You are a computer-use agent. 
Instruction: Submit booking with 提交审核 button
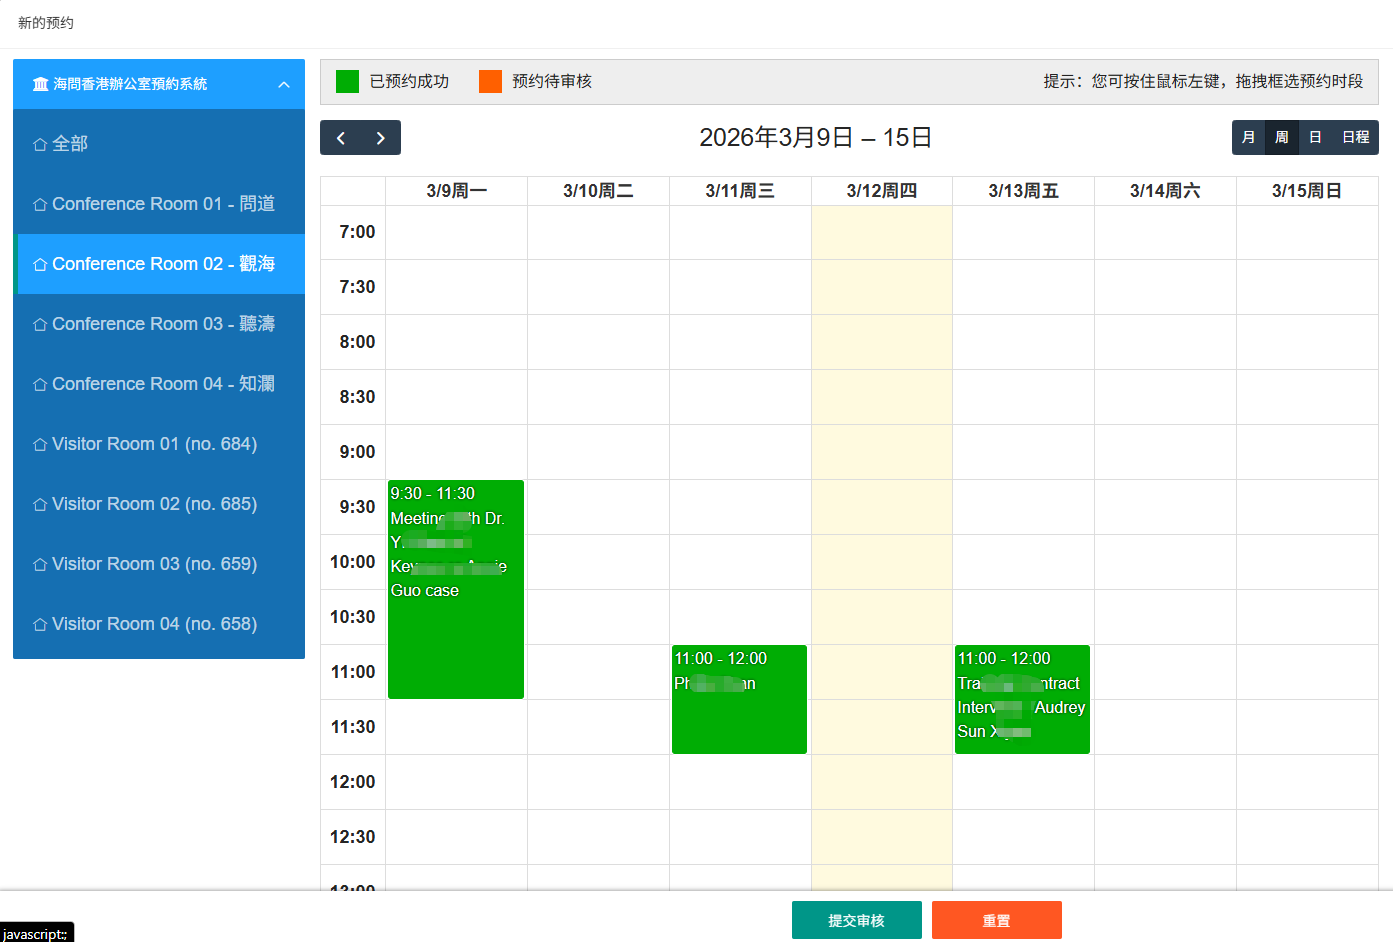click(856, 920)
